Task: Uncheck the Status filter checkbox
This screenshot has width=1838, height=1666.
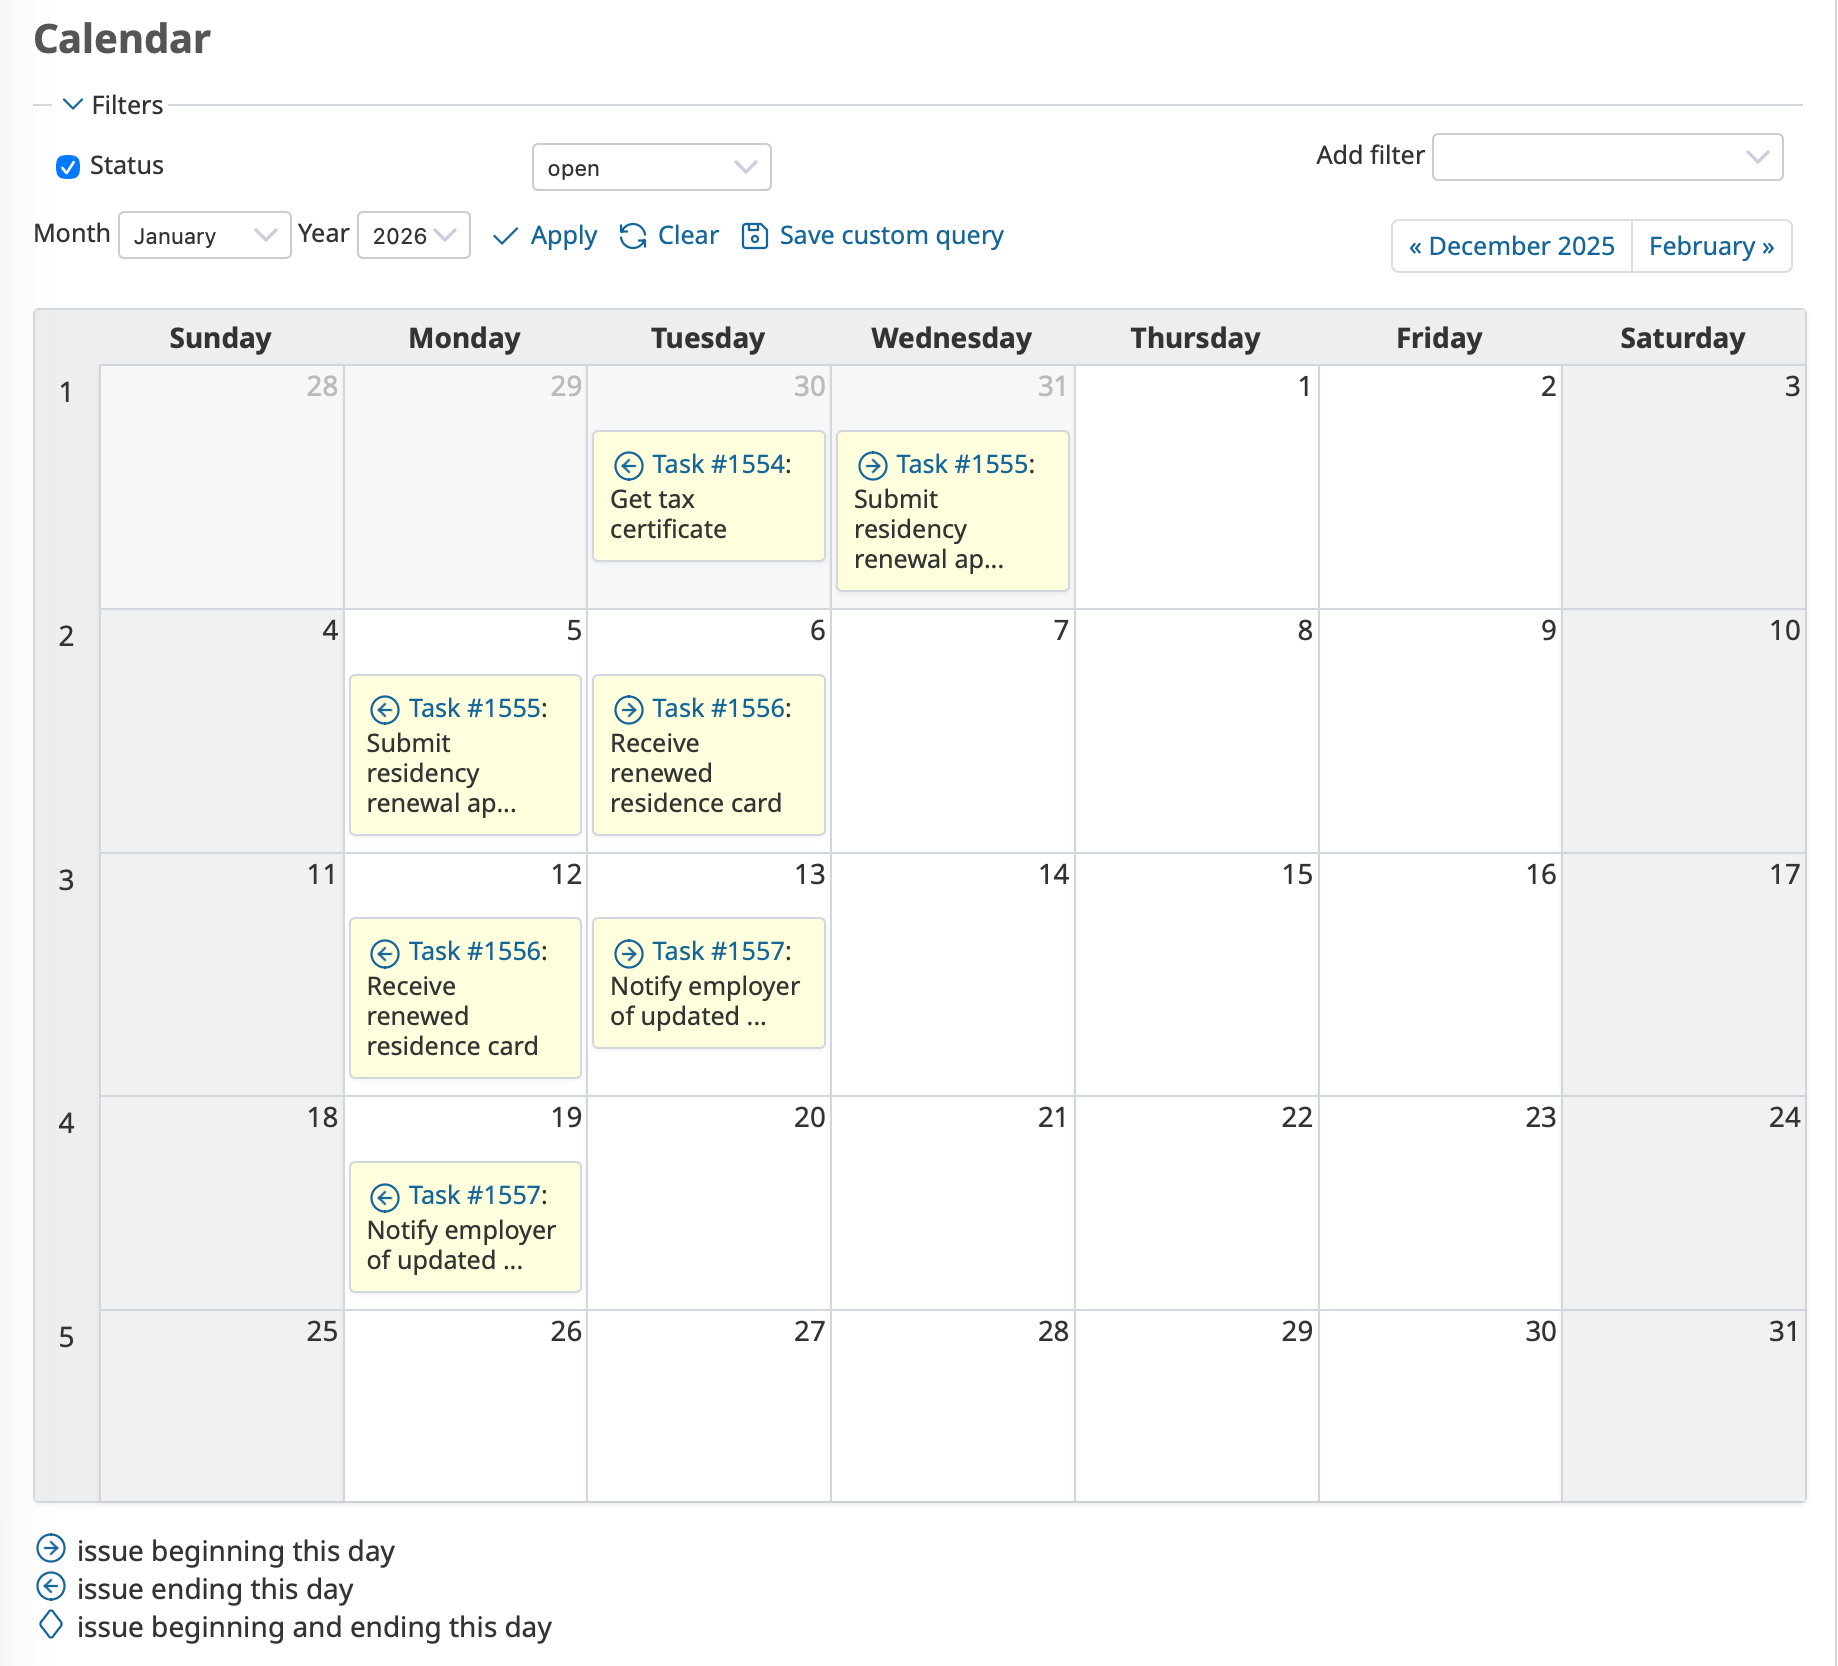Action: (67, 166)
